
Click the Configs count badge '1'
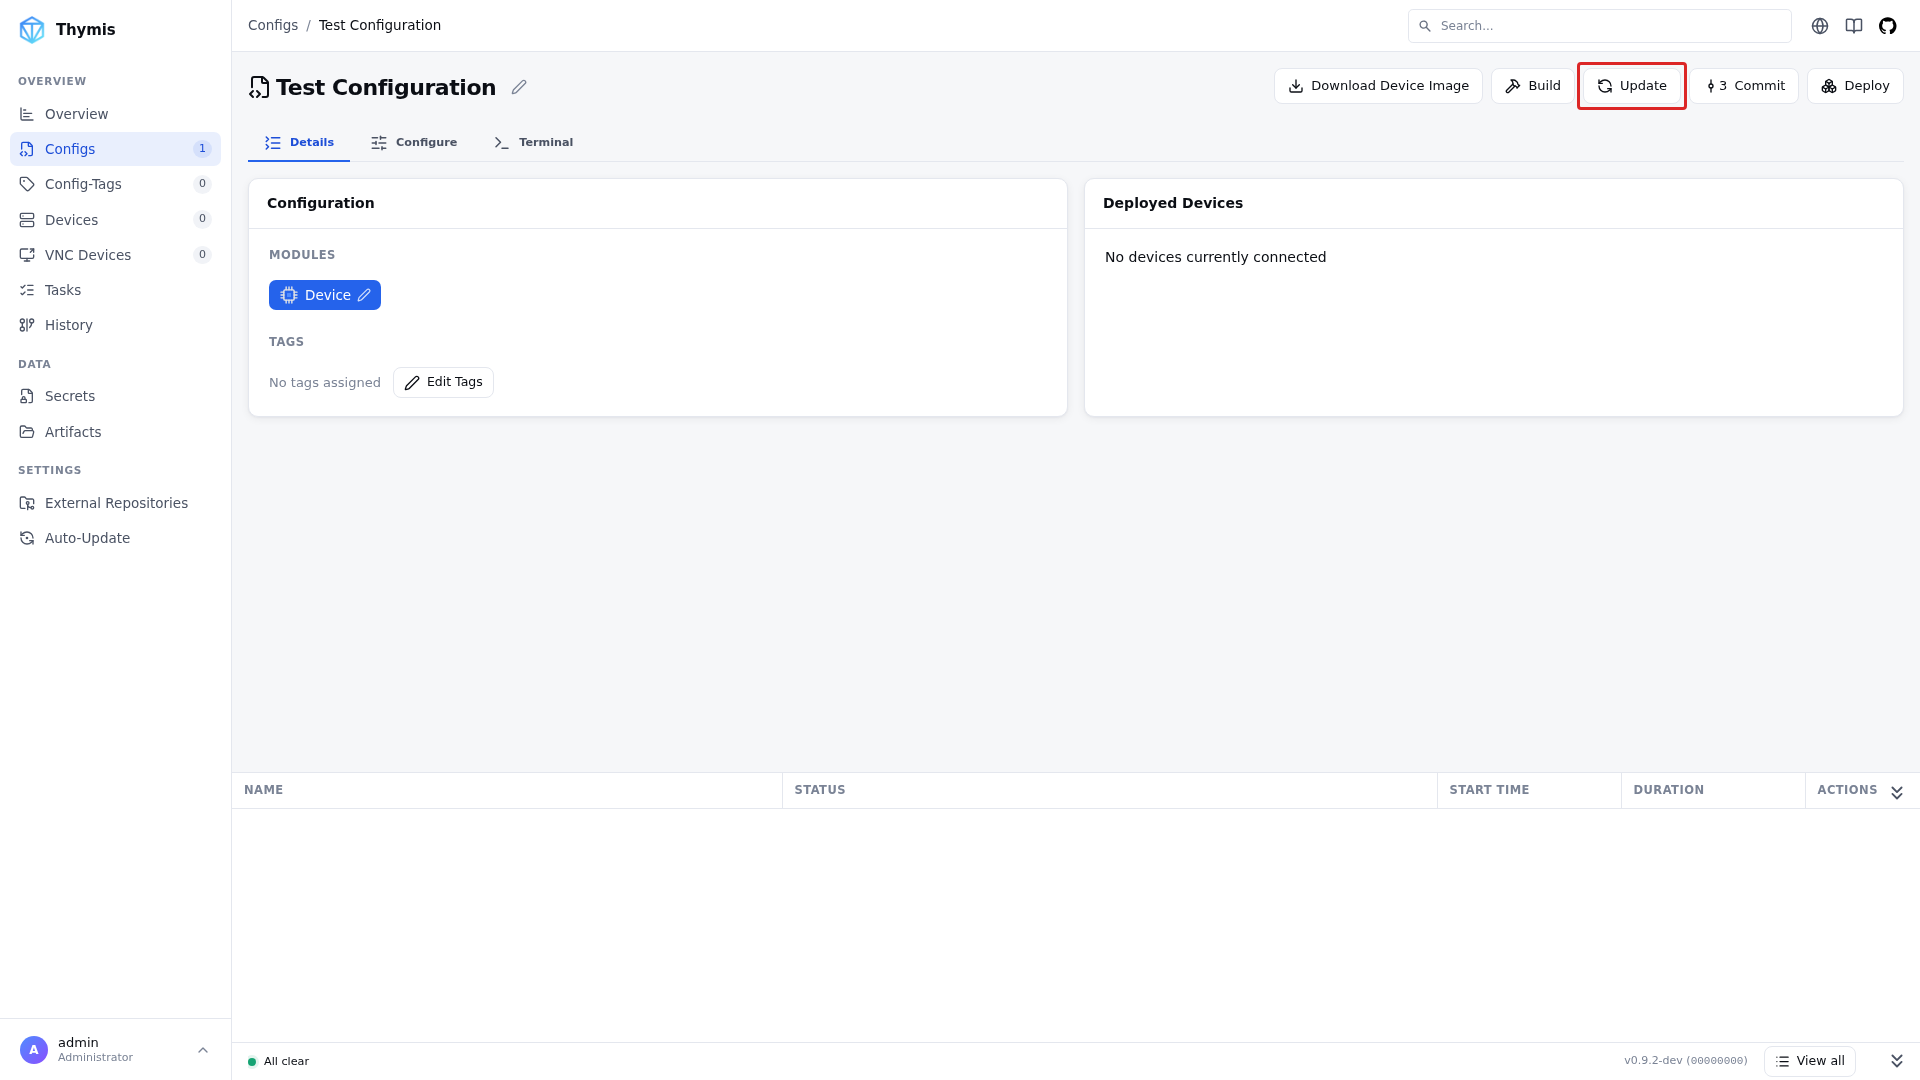click(x=202, y=149)
